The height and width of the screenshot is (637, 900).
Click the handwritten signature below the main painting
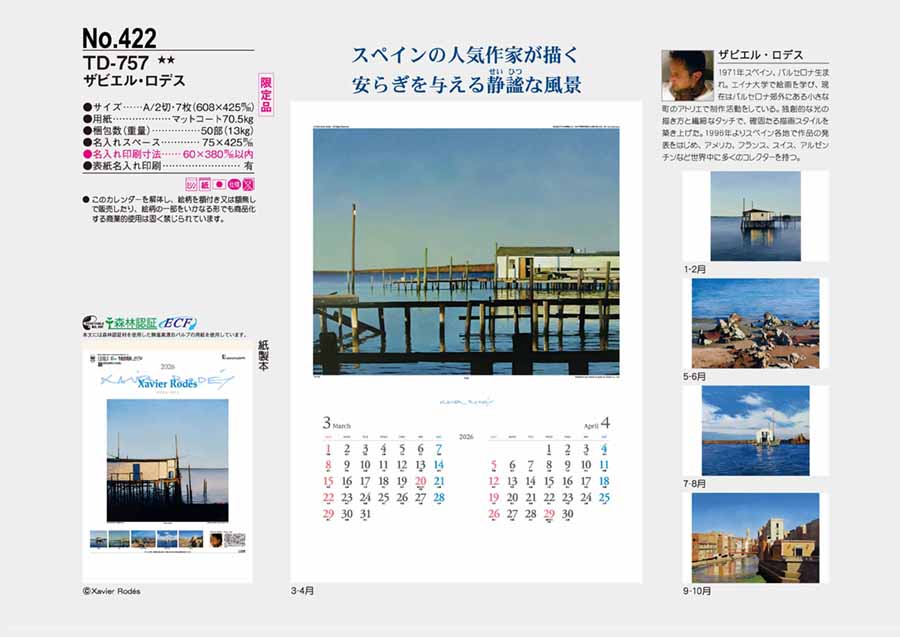point(466,402)
